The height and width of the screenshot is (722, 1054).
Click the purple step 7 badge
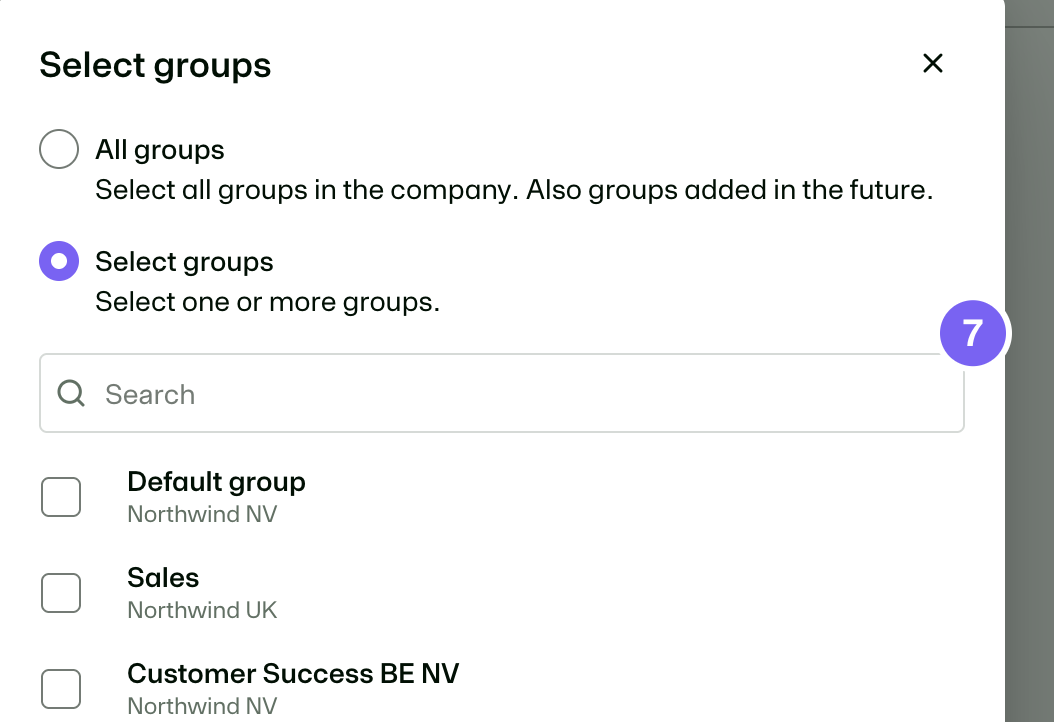coord(972,333)
